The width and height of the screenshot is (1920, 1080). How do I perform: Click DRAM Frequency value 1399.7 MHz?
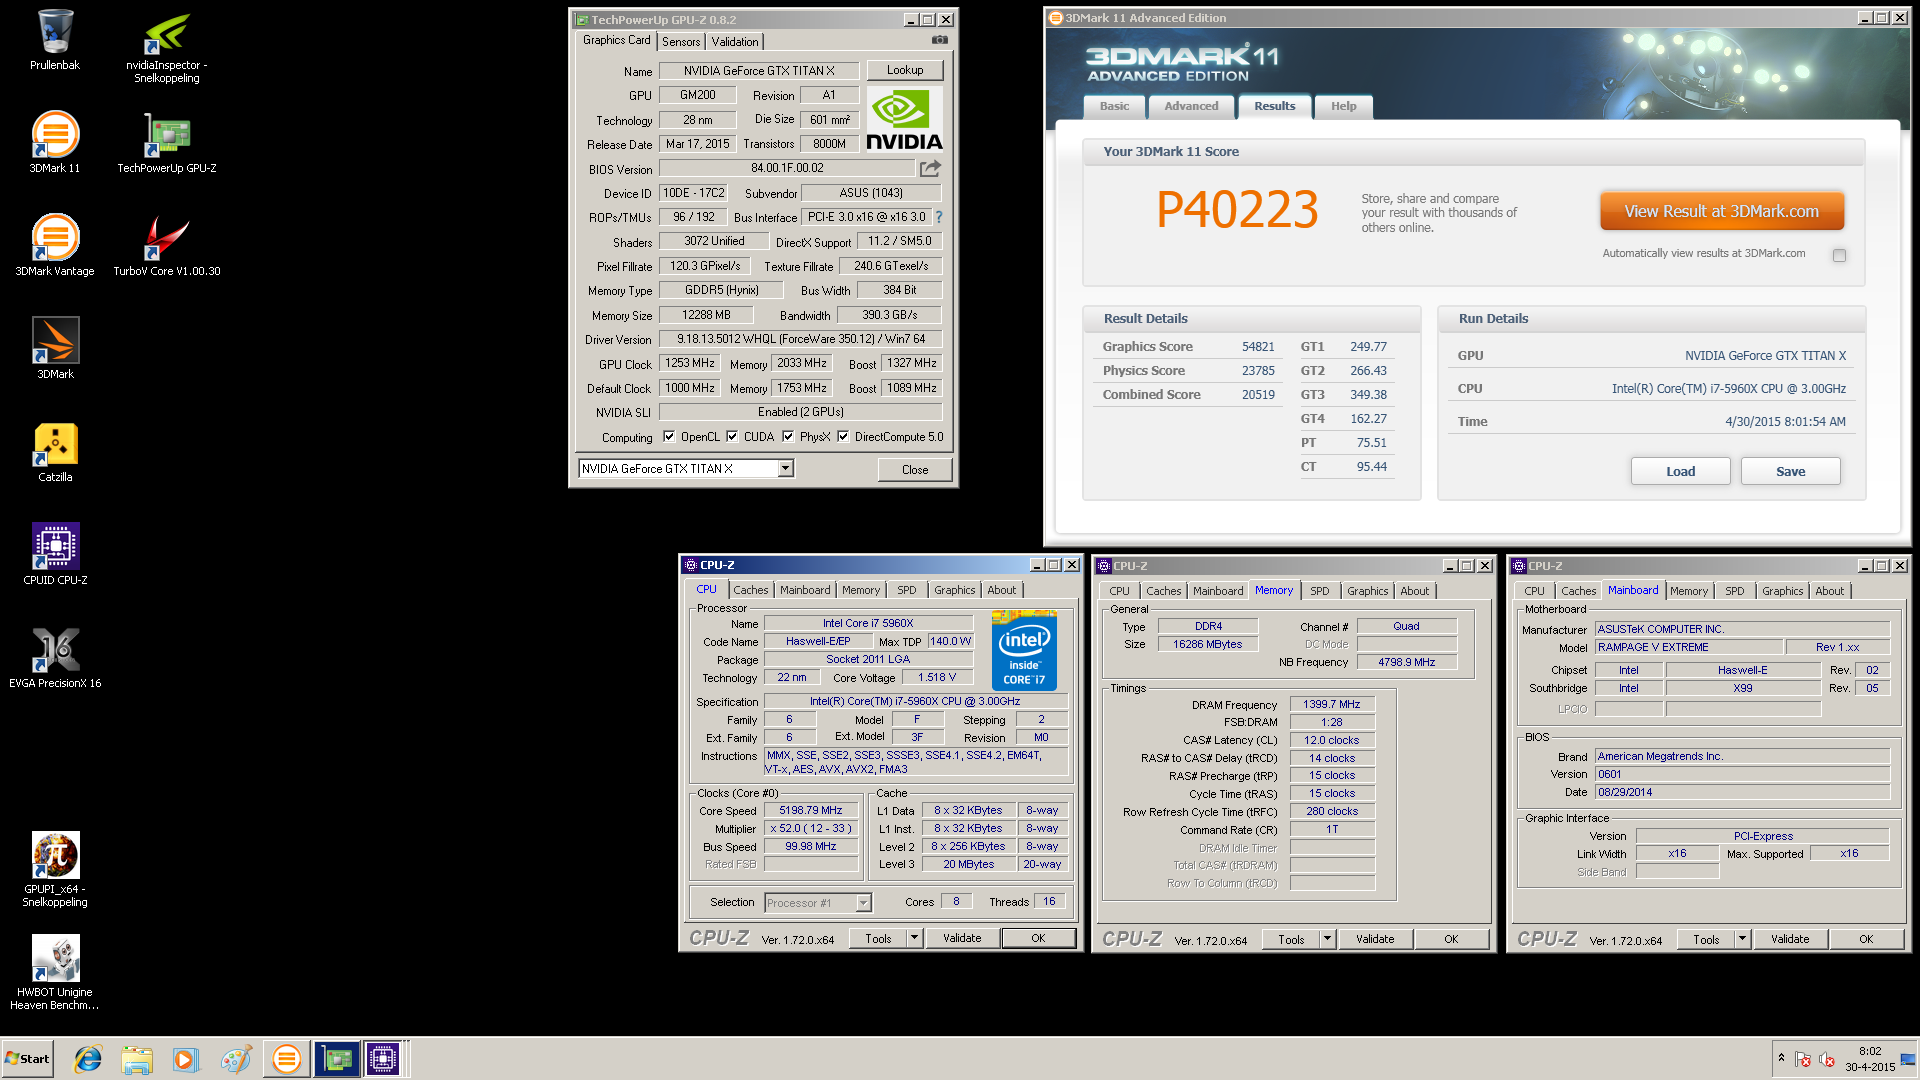(1332, 704)
